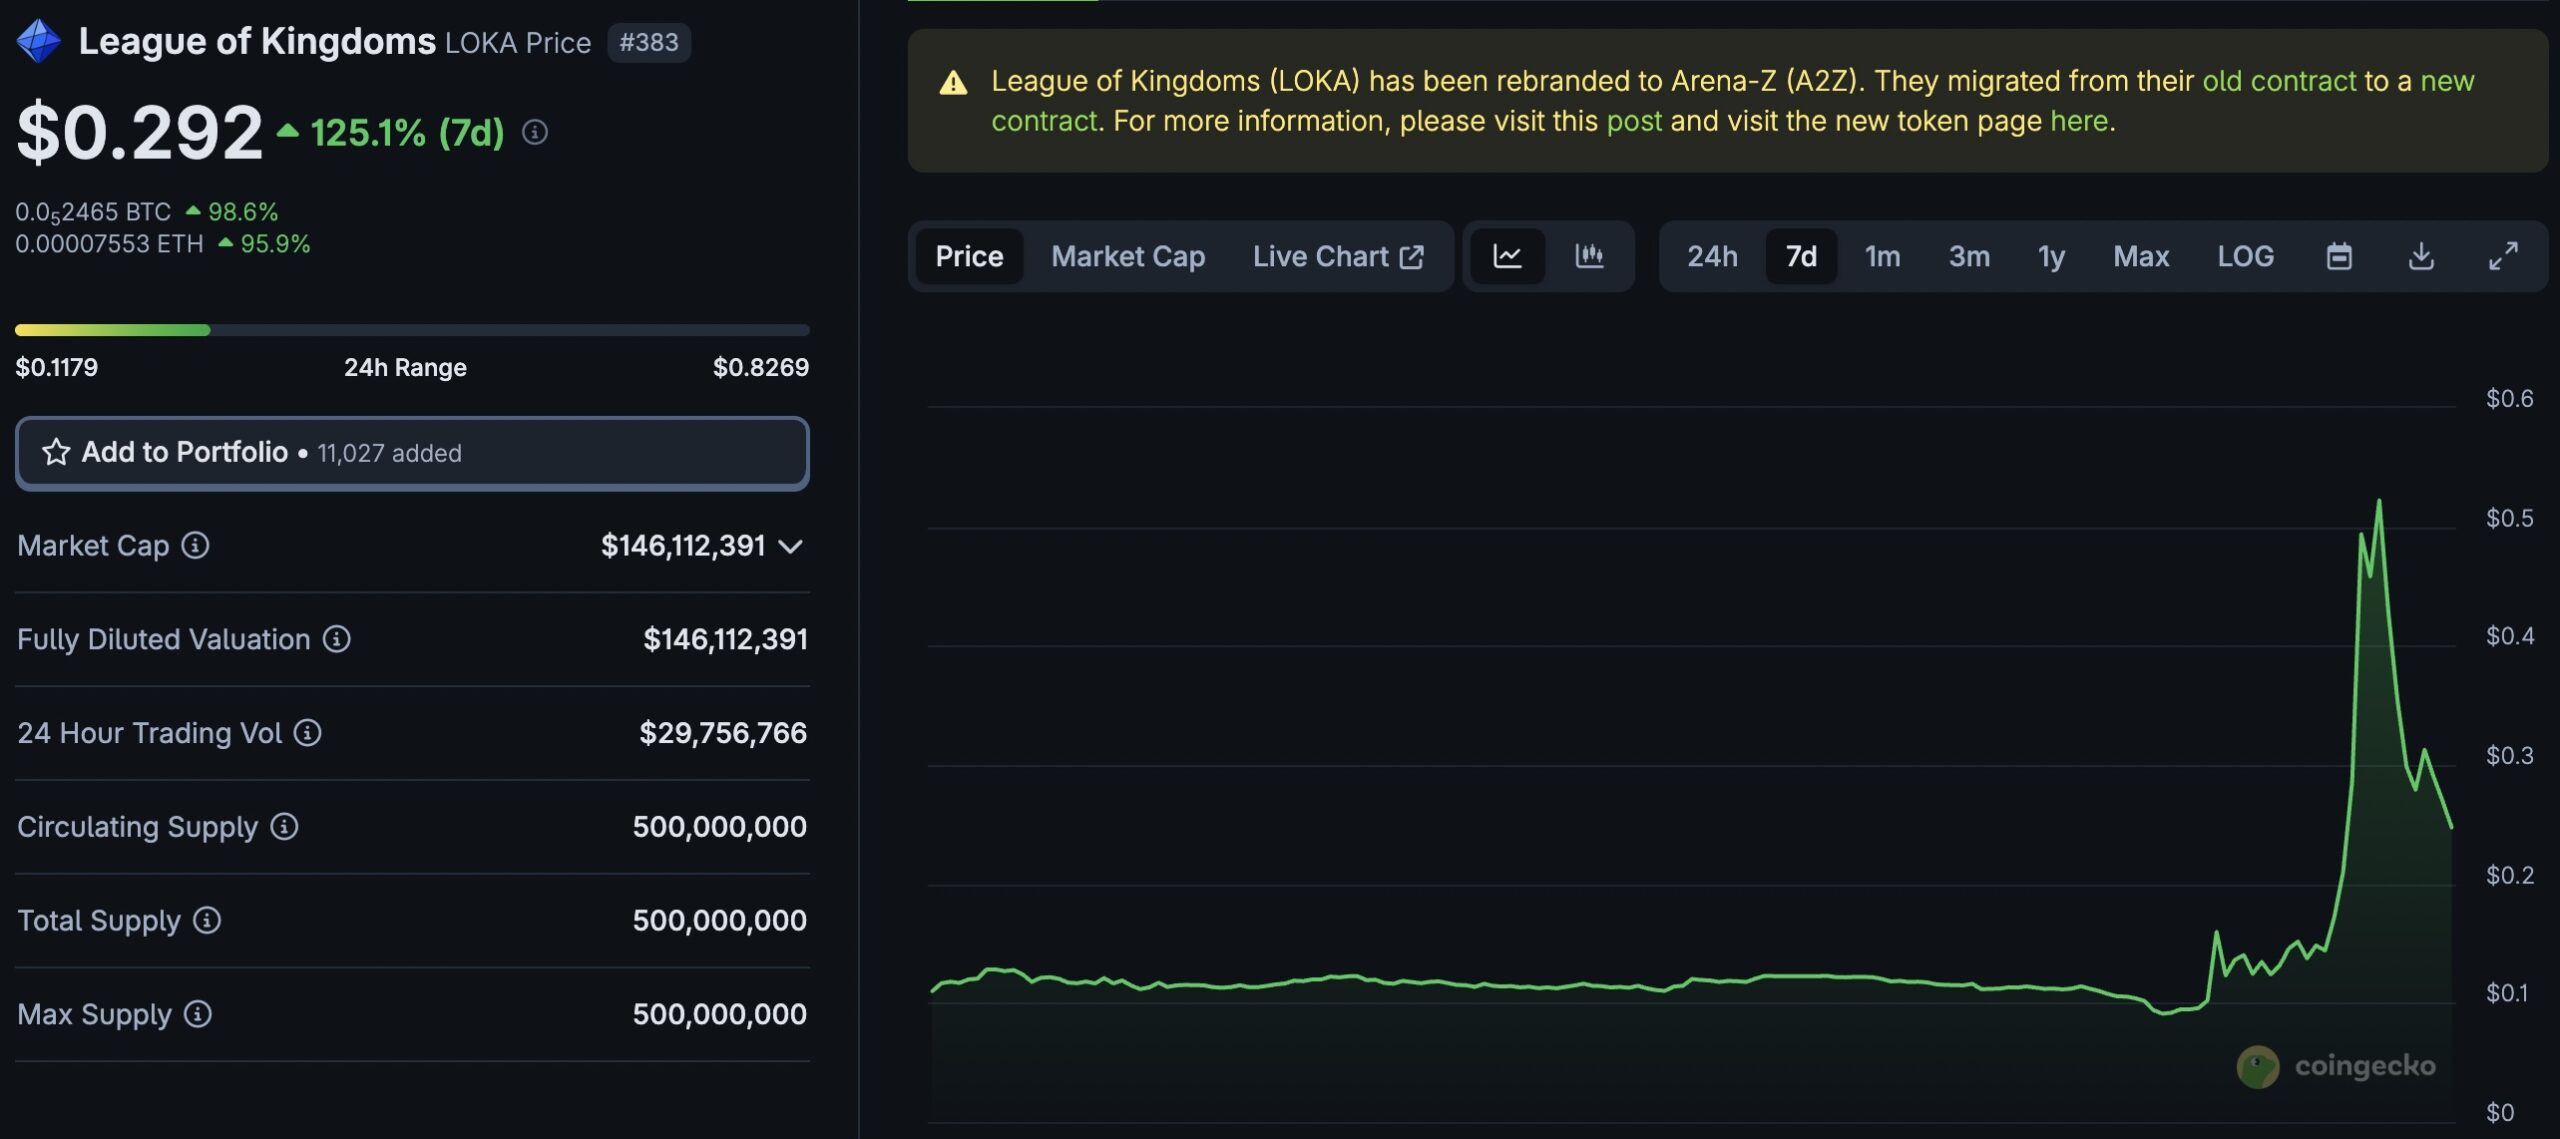Show Total Supply info icon
This screenshot has width=2560, height=1139.
(x=207, y=920)
